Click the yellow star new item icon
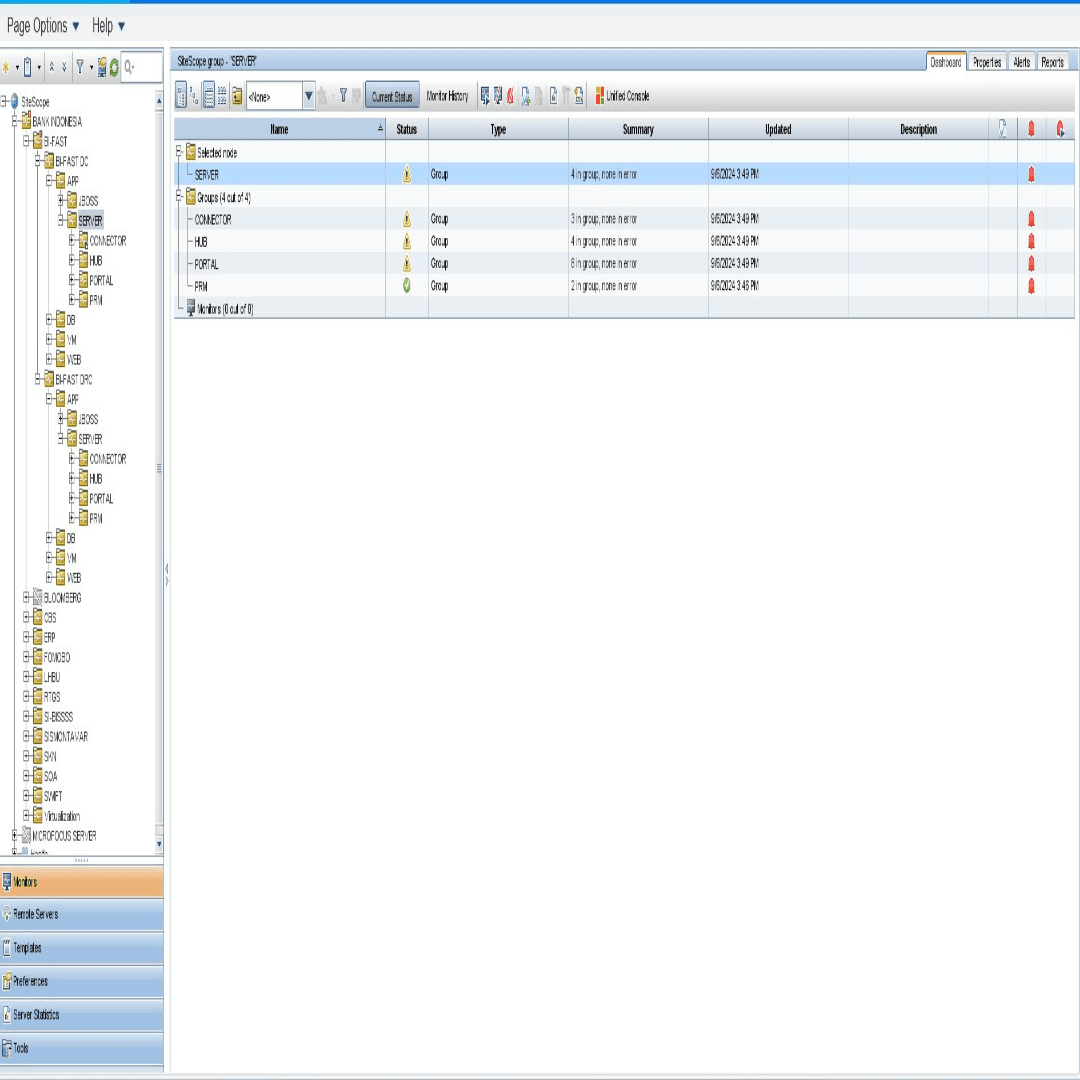1080x1080 pixels. coord(6,68)
